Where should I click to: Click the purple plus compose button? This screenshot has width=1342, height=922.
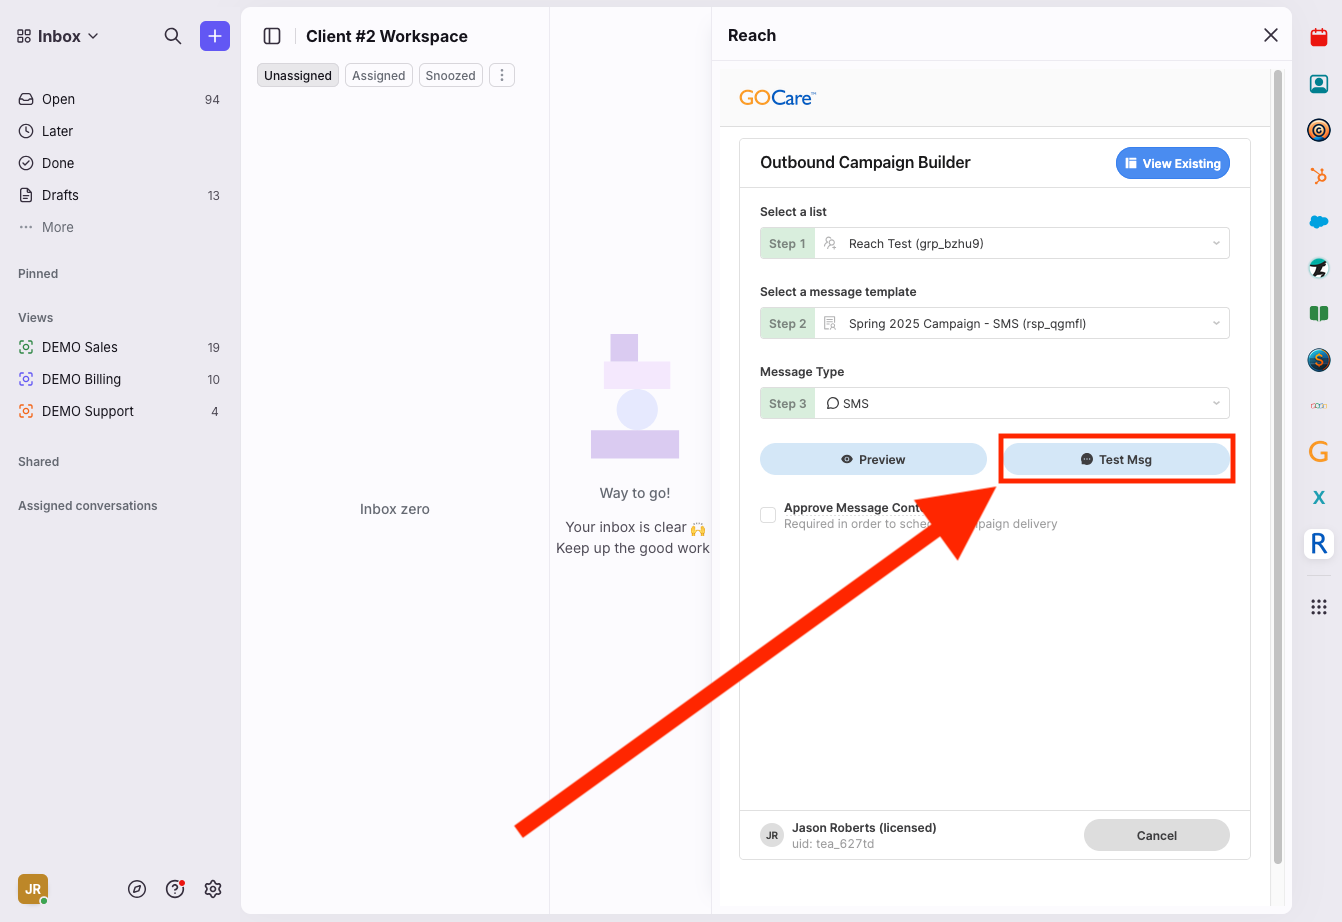pos(215,36)
